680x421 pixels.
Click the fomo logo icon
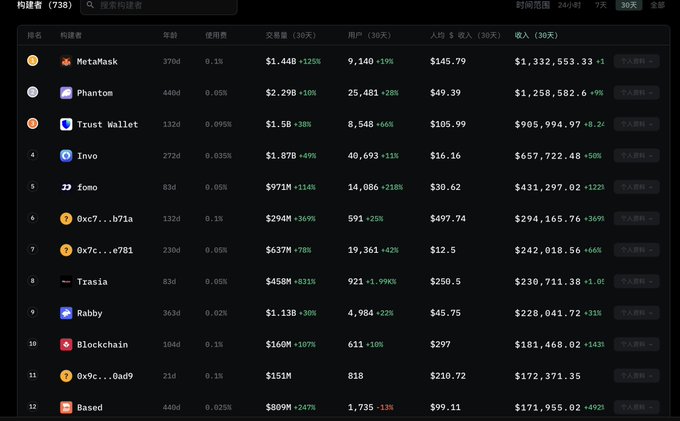[66, 187]
